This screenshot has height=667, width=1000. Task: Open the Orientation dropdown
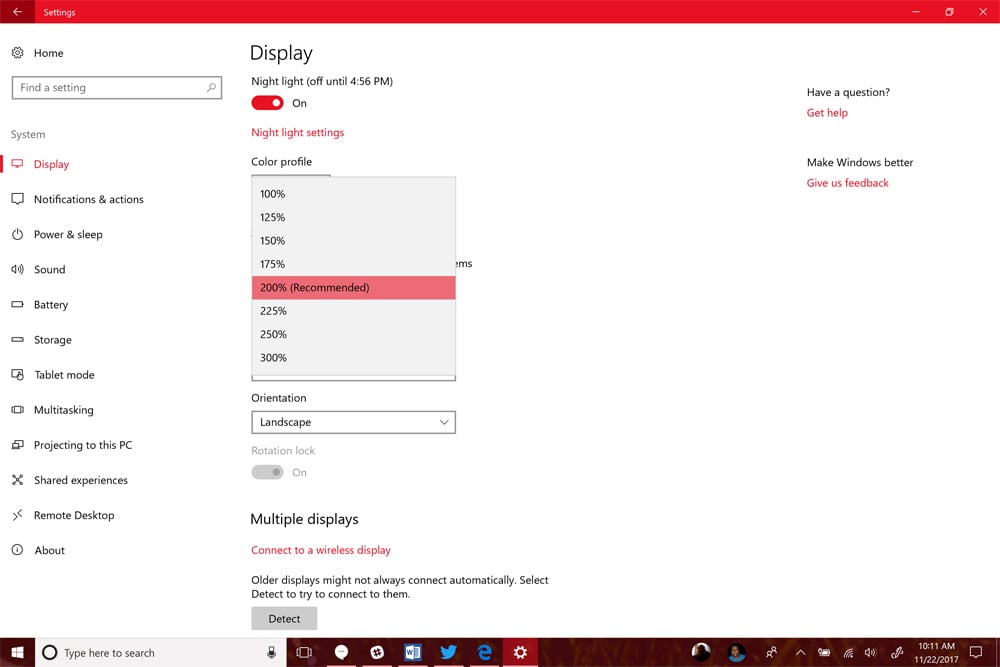(353, 422)
